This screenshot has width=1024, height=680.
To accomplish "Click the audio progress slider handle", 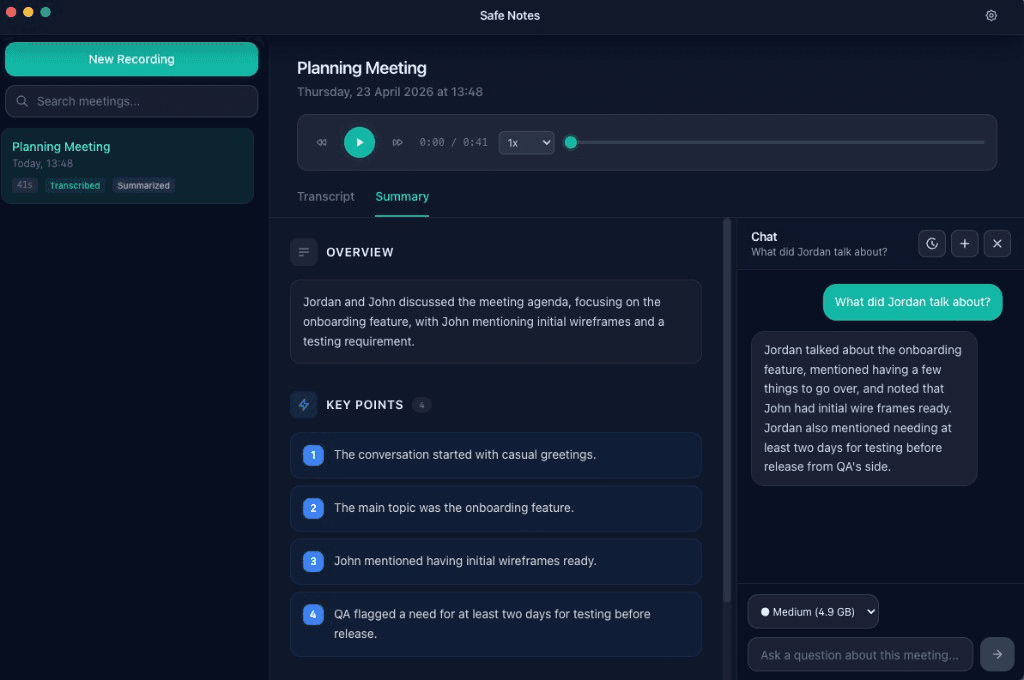I will pos(571,142).
